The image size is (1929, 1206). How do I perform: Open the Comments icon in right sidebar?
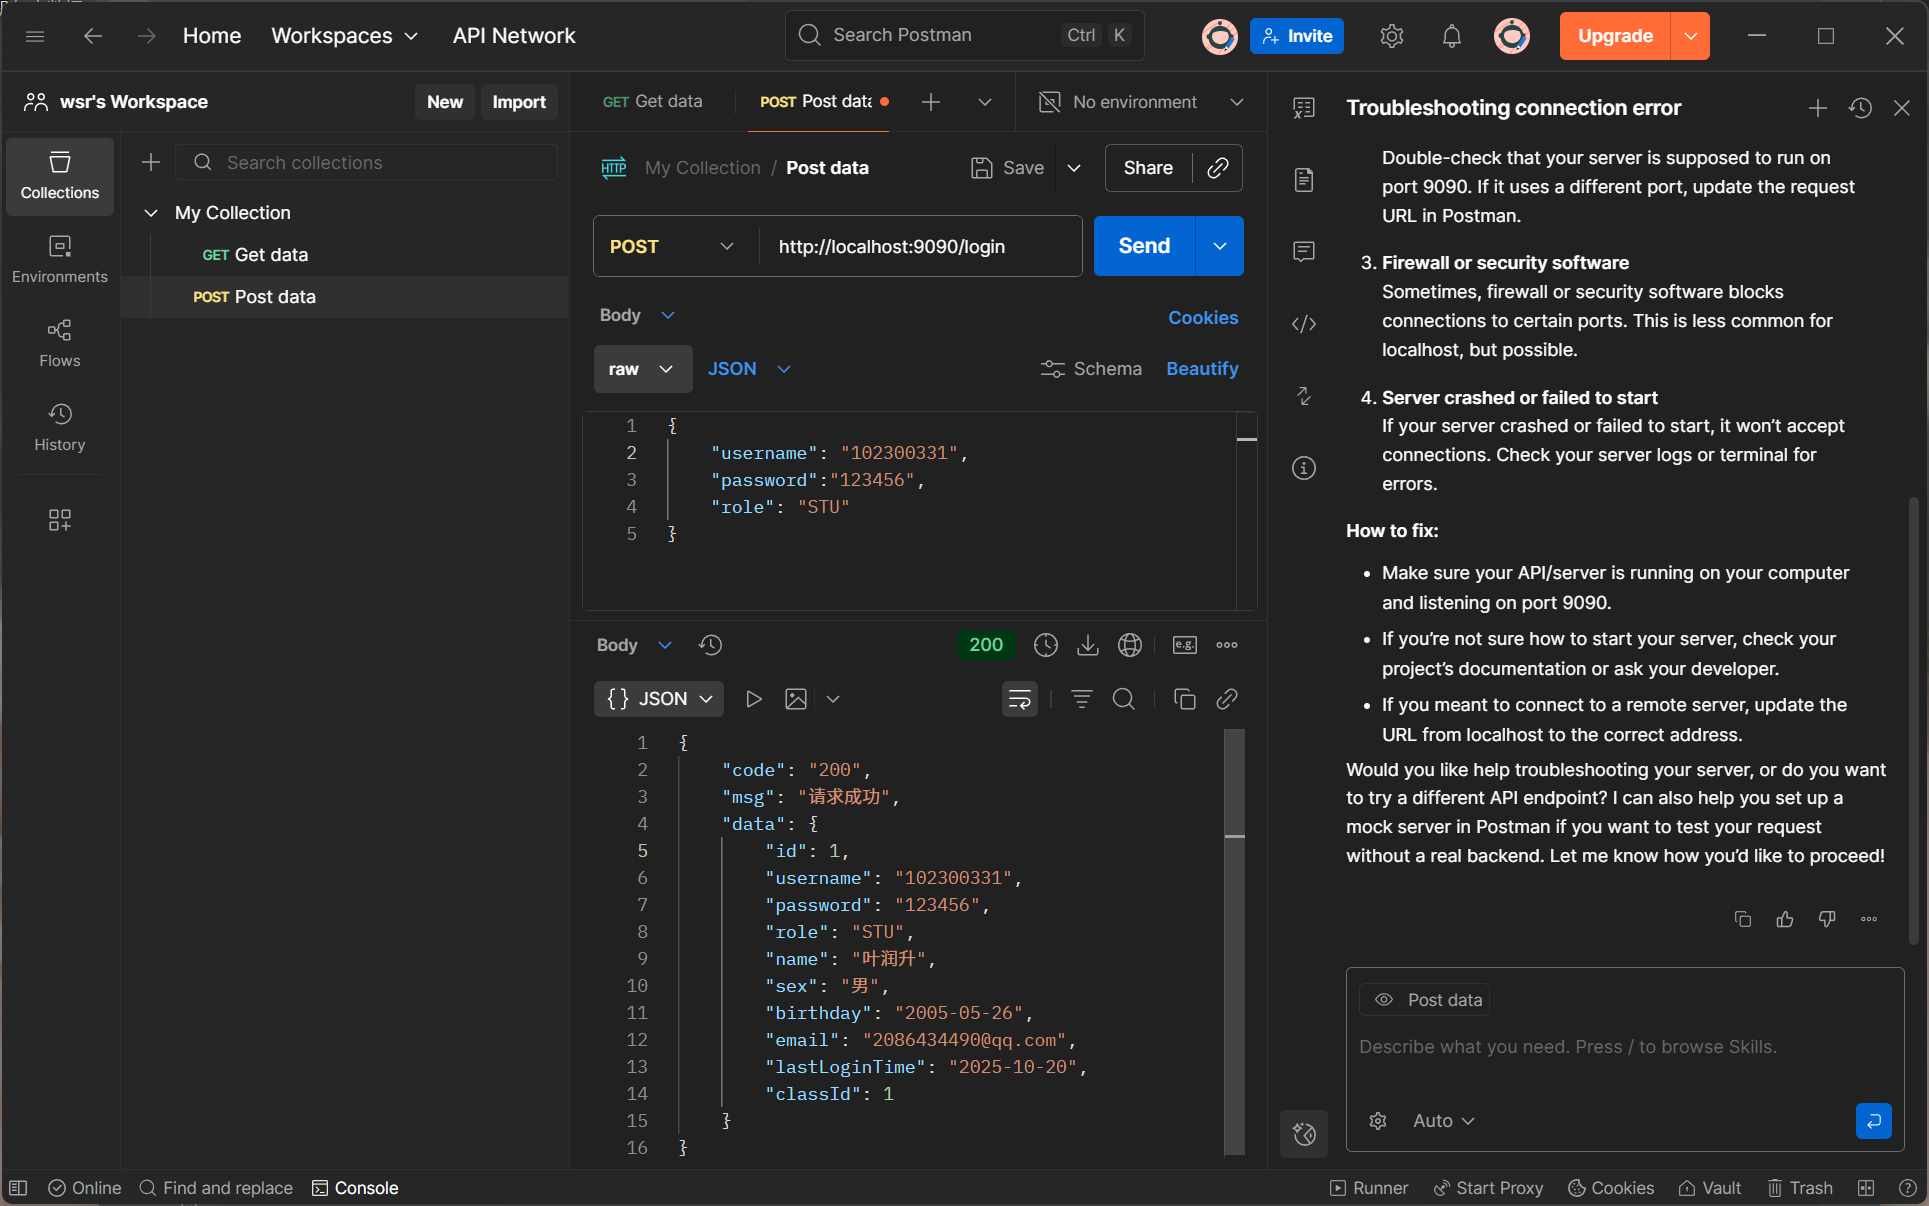pos(1304,252)
